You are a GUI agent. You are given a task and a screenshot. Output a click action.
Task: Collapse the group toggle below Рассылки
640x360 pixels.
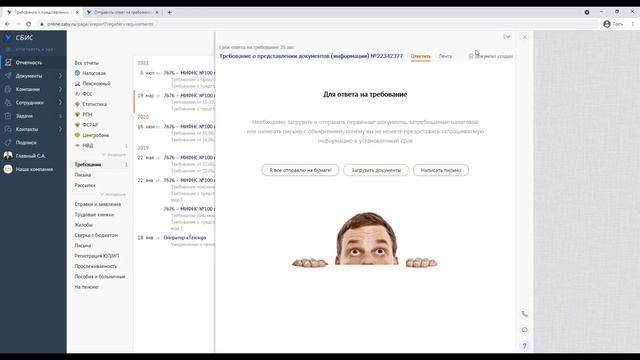tap(113, 194)
